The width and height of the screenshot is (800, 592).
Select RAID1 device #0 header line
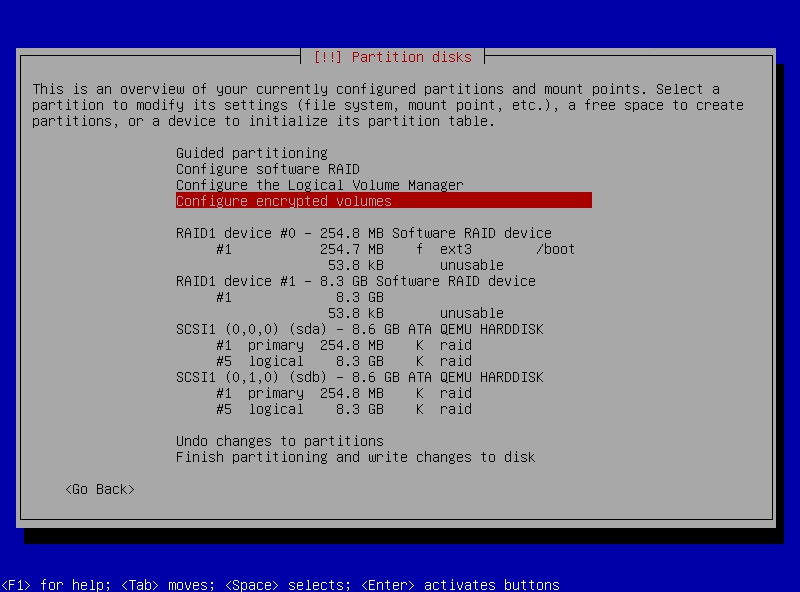click(x=363, y=233)
